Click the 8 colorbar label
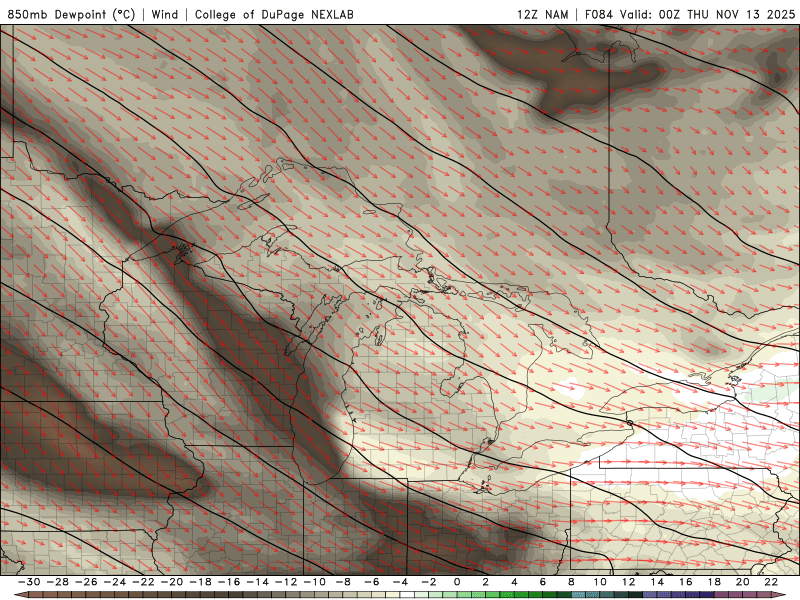Image resolution: width=800 pixels, height=600 pixels. coord(571,582)
